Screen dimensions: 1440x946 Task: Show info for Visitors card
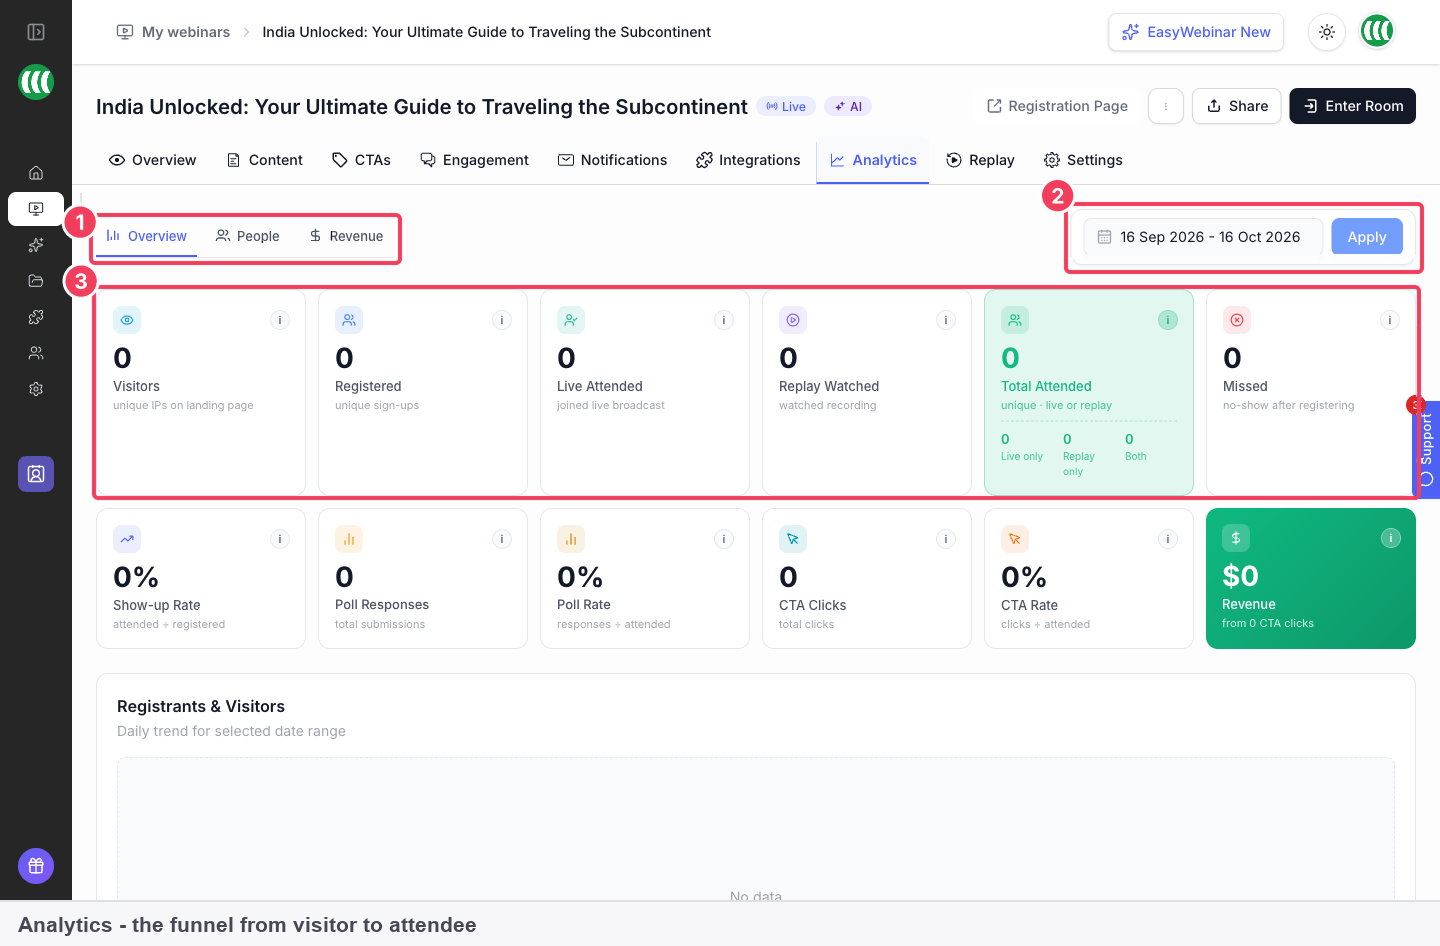[x=280, y=320]
